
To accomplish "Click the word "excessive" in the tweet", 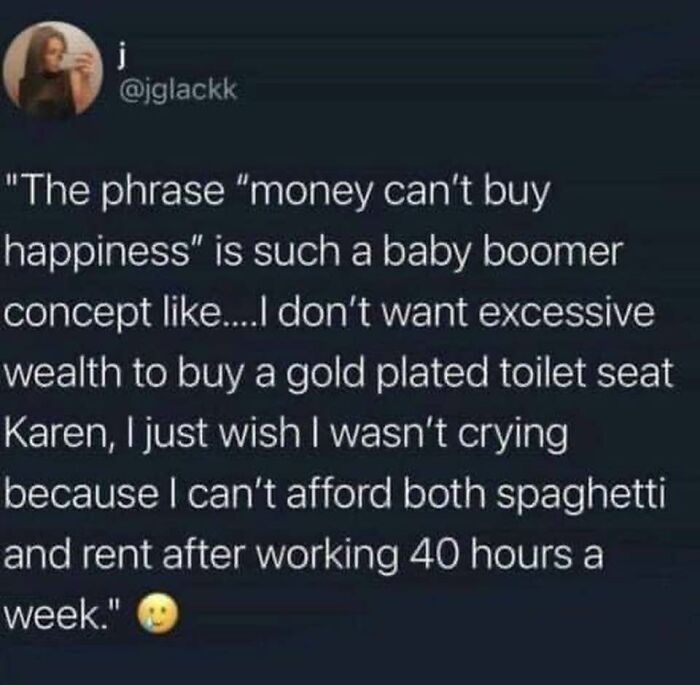I will (566, 313).
